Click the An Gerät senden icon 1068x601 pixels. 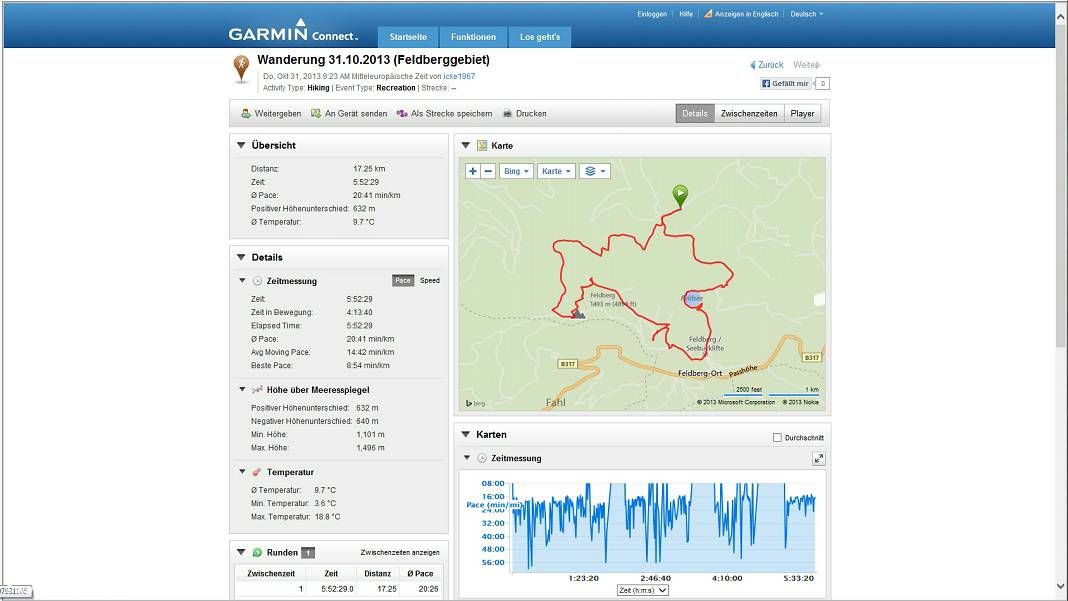316,114
